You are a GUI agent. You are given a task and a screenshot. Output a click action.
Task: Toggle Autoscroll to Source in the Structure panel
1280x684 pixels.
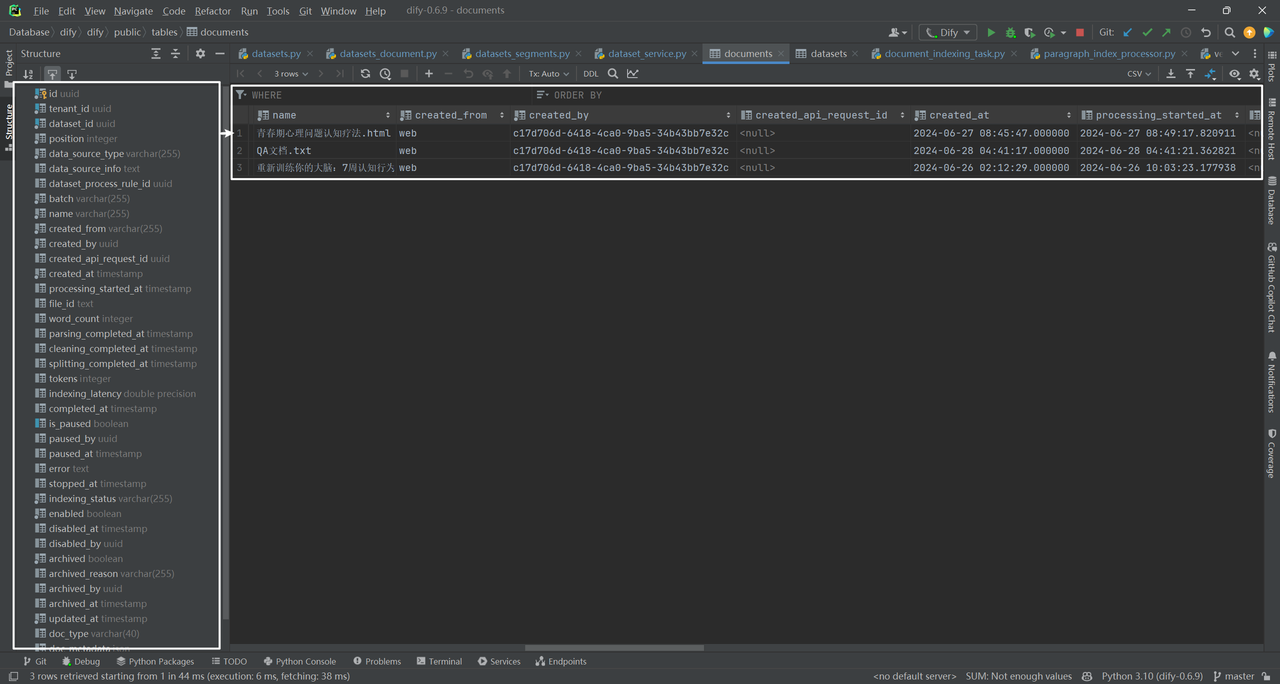coord(52,74)
